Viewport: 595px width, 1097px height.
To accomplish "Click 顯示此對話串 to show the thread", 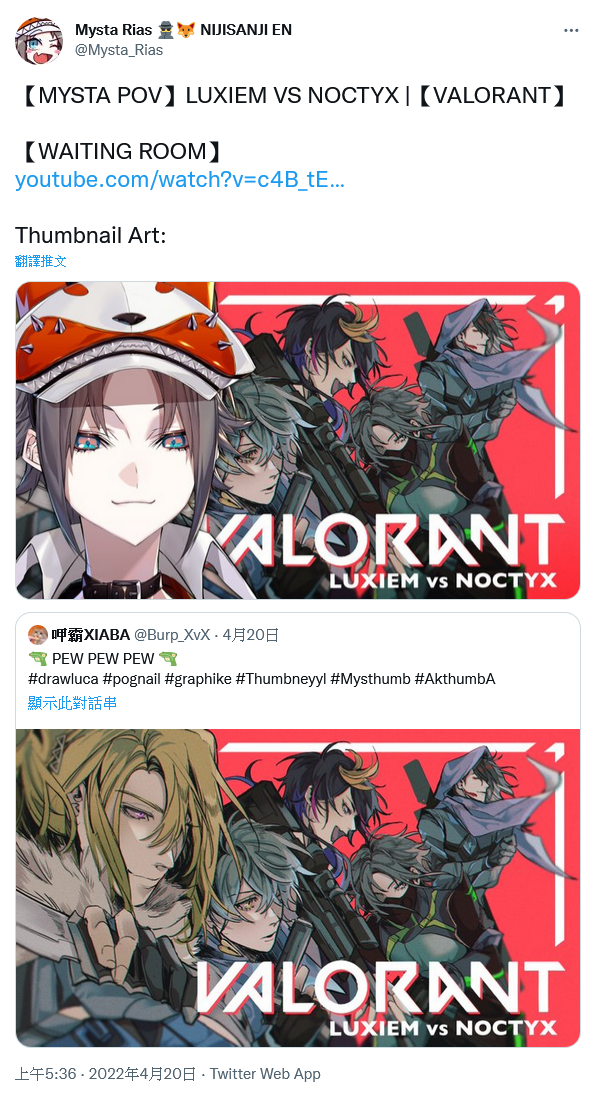I will click(72, 702).
